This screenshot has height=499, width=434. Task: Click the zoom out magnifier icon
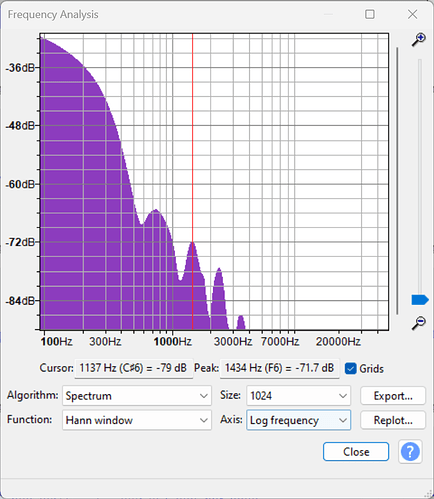pos(419,323)
